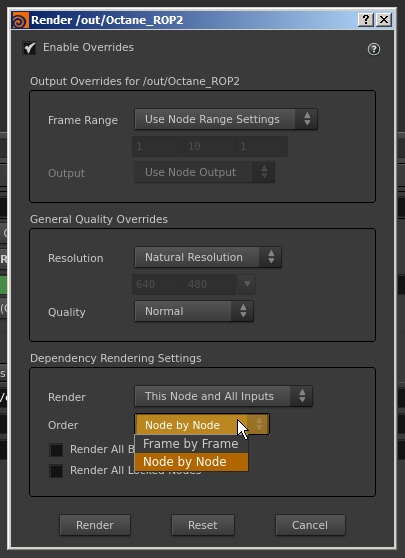Click the Enable Overrides label text
Viewport: 405px width, 558px height.
click(x=88, y=47)
